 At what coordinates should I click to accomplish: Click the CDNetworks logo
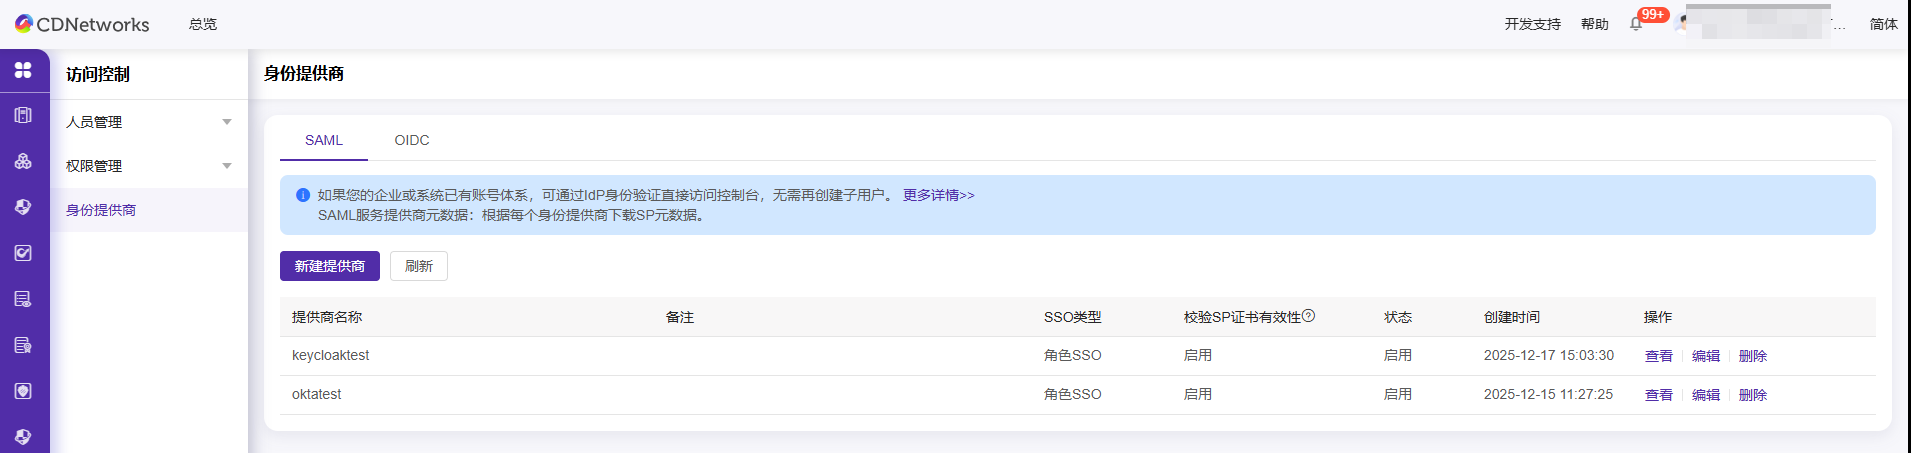coord(82,24)
